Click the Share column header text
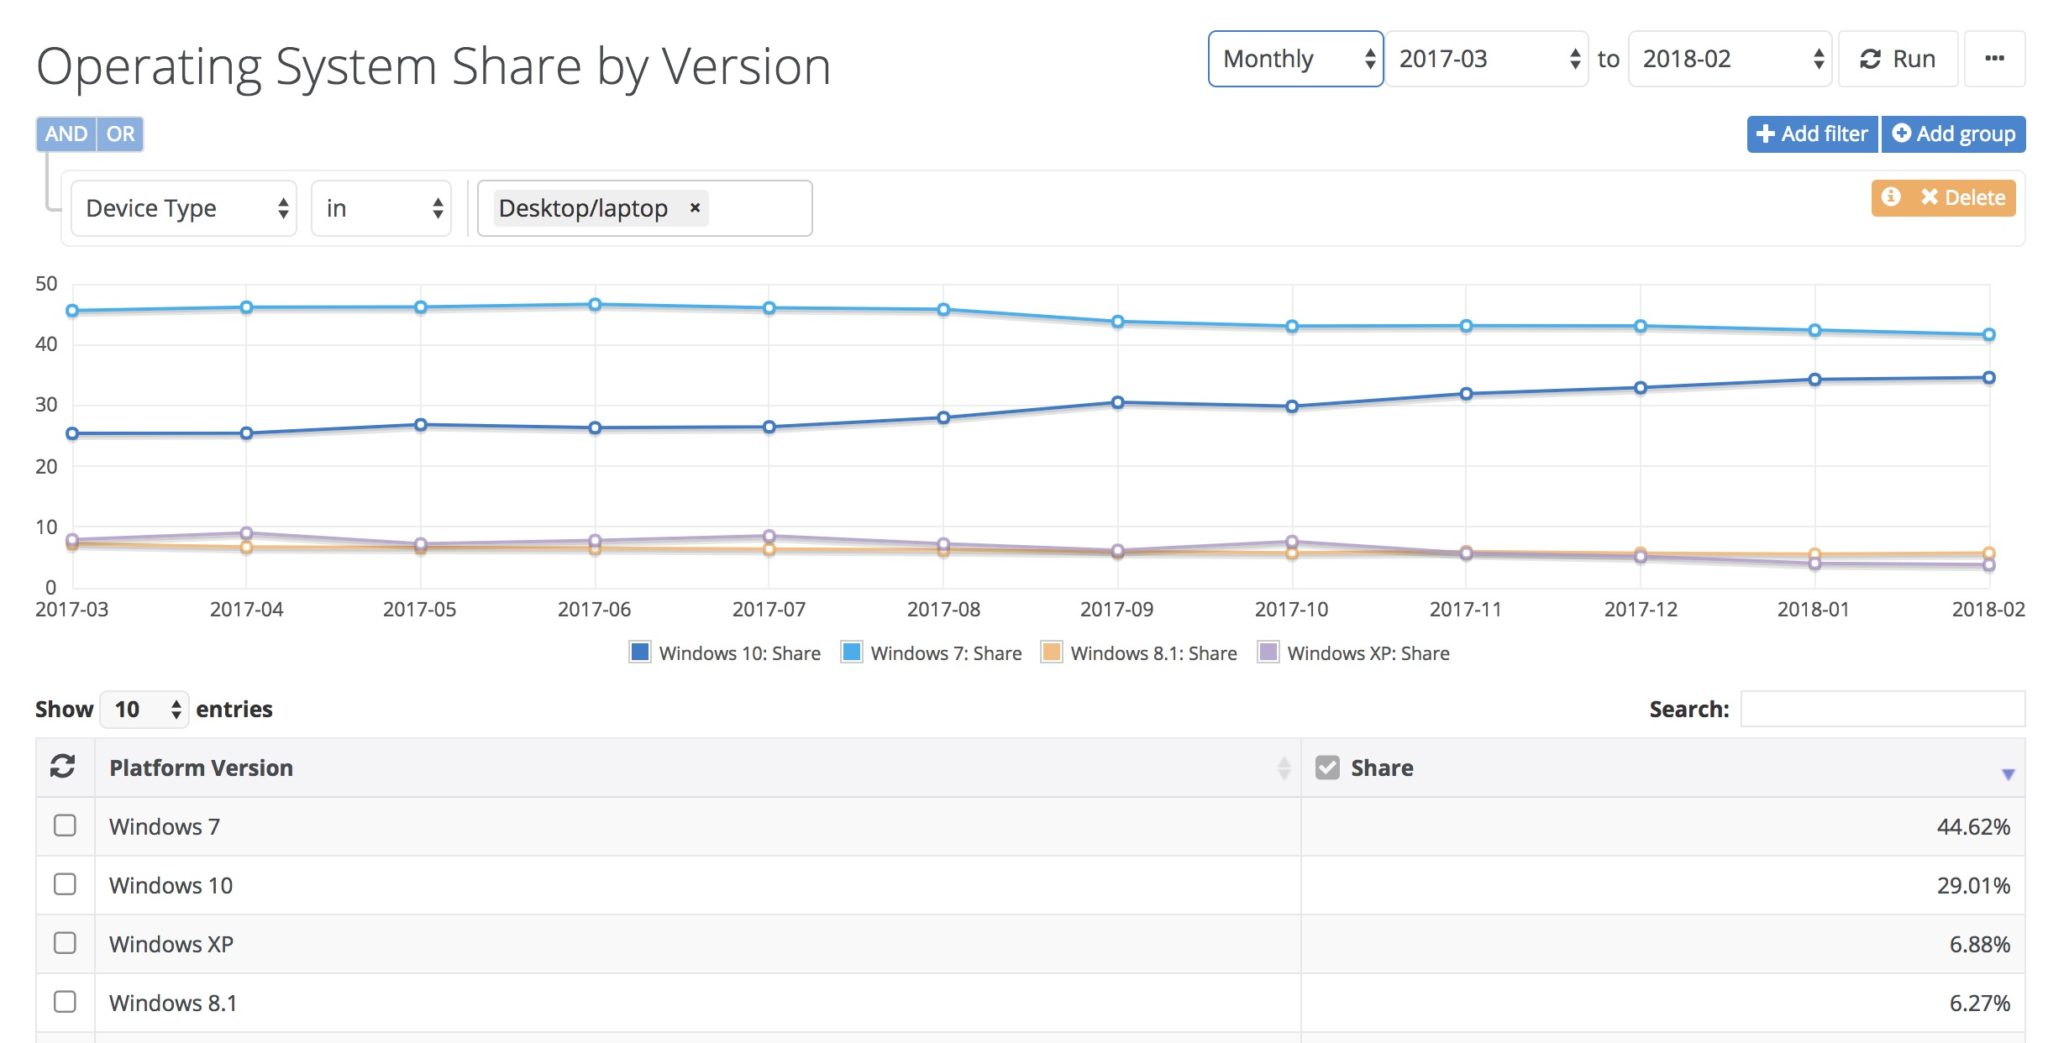The image size is (2048, 1043). pyautogui.click(x=1382, y=768)
